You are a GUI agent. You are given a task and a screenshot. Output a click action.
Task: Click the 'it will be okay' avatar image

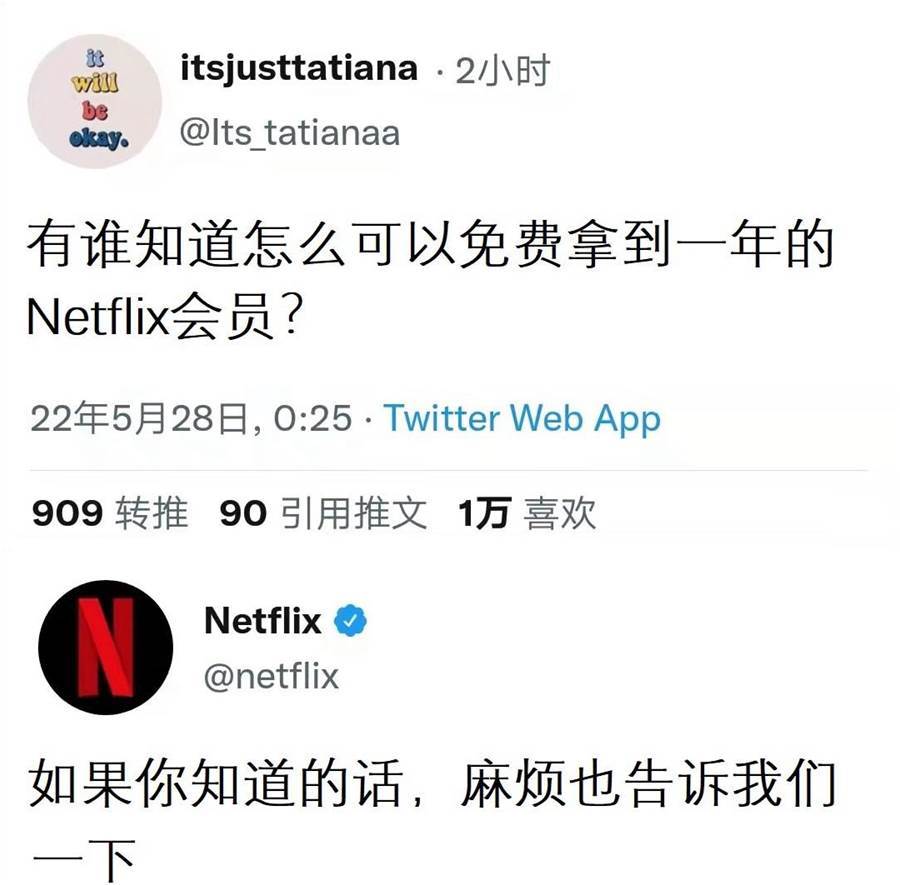point(95,102)
